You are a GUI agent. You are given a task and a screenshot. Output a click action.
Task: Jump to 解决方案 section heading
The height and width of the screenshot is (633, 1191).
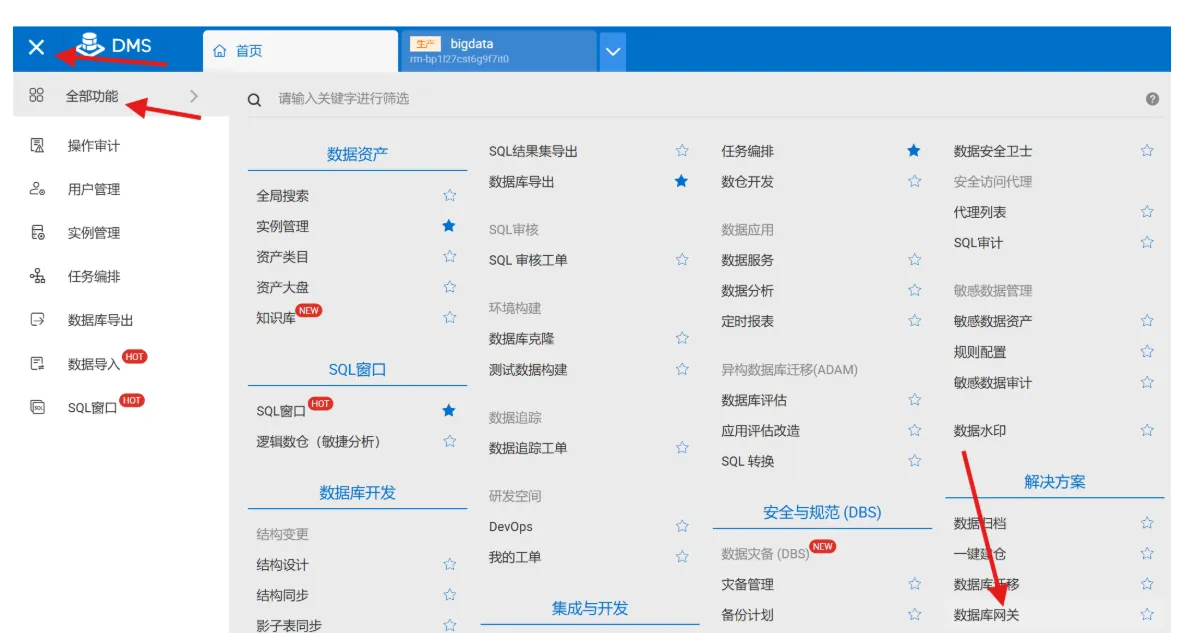coord(1054,482)
